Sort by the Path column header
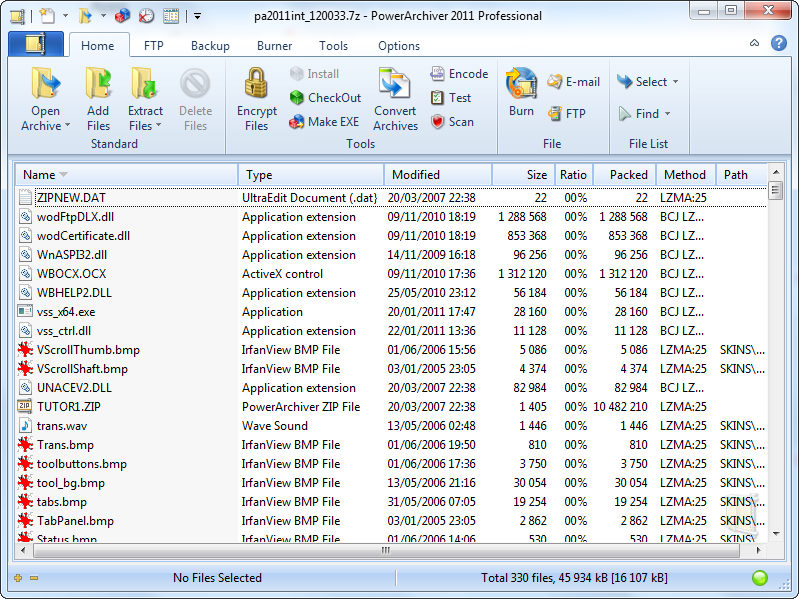The height and width of the screenshot is (599, 799). [741, 175]
